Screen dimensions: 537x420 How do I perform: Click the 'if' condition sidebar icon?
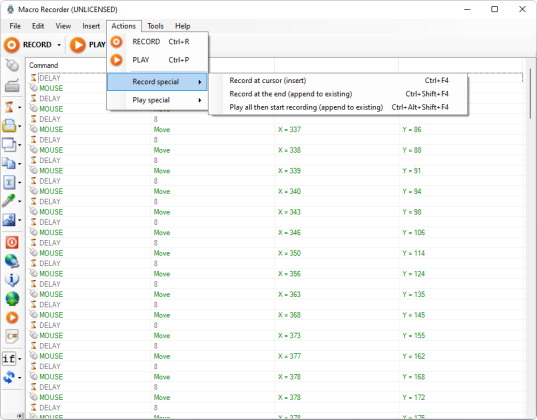click(9, 359)
